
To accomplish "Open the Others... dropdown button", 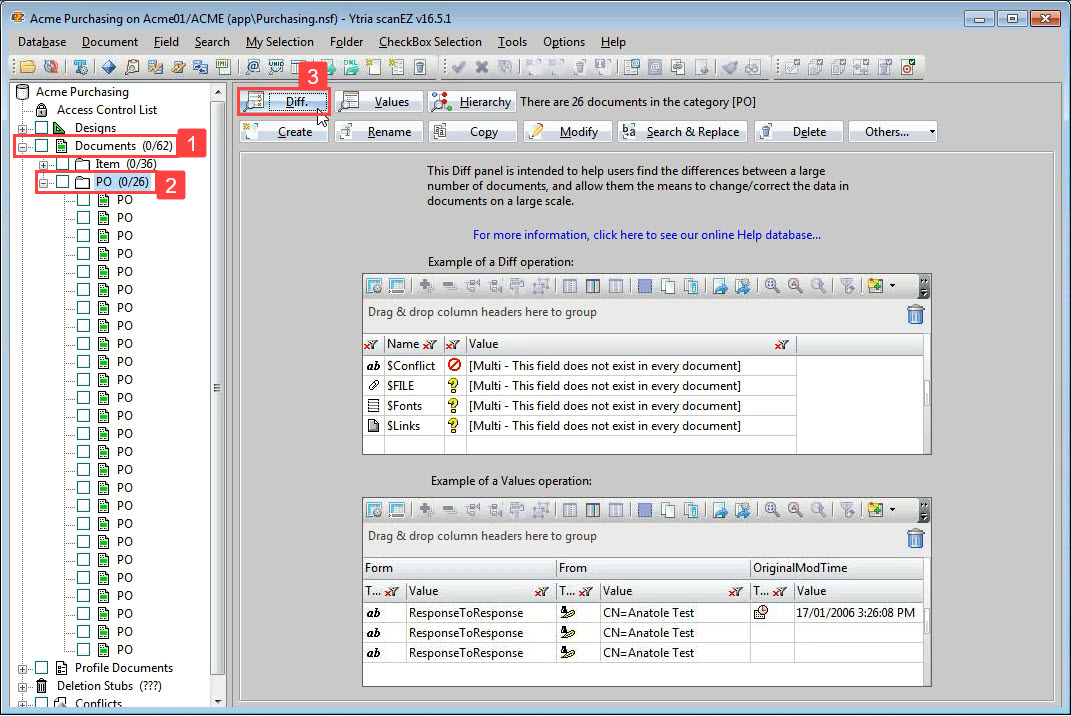I will 892,132.
